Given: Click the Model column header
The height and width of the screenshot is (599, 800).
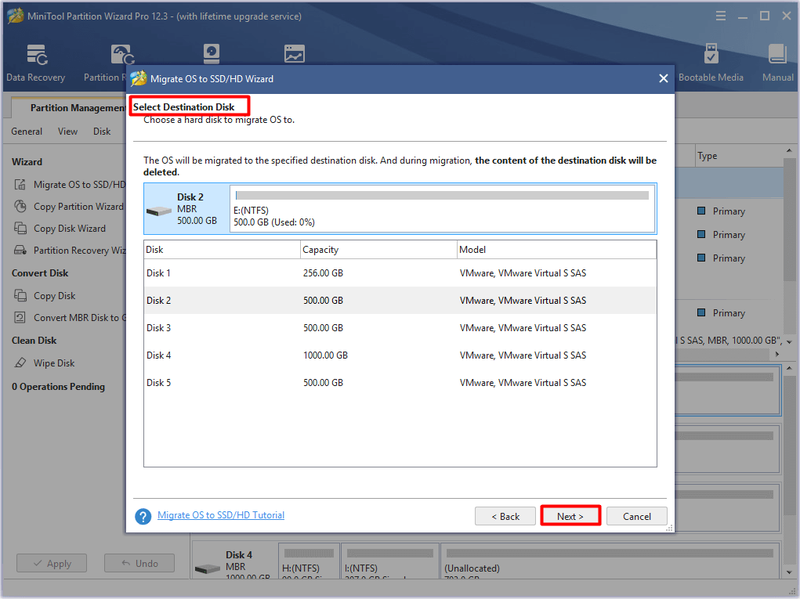Looking at the screenshot, I should 557,249.
